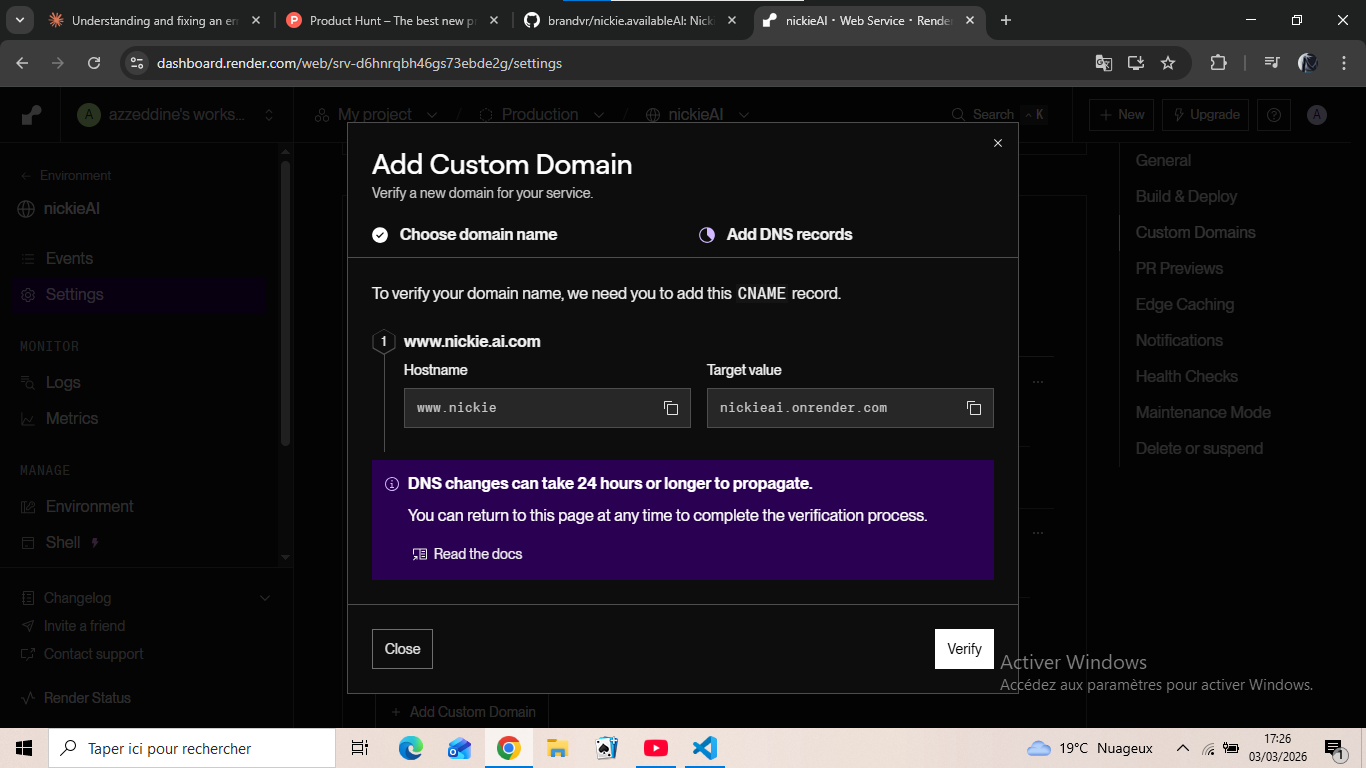Open Custom Domains in the settings menu
The width and height of the screenshot is (1366, 768).
click(x=1194, y=232)
